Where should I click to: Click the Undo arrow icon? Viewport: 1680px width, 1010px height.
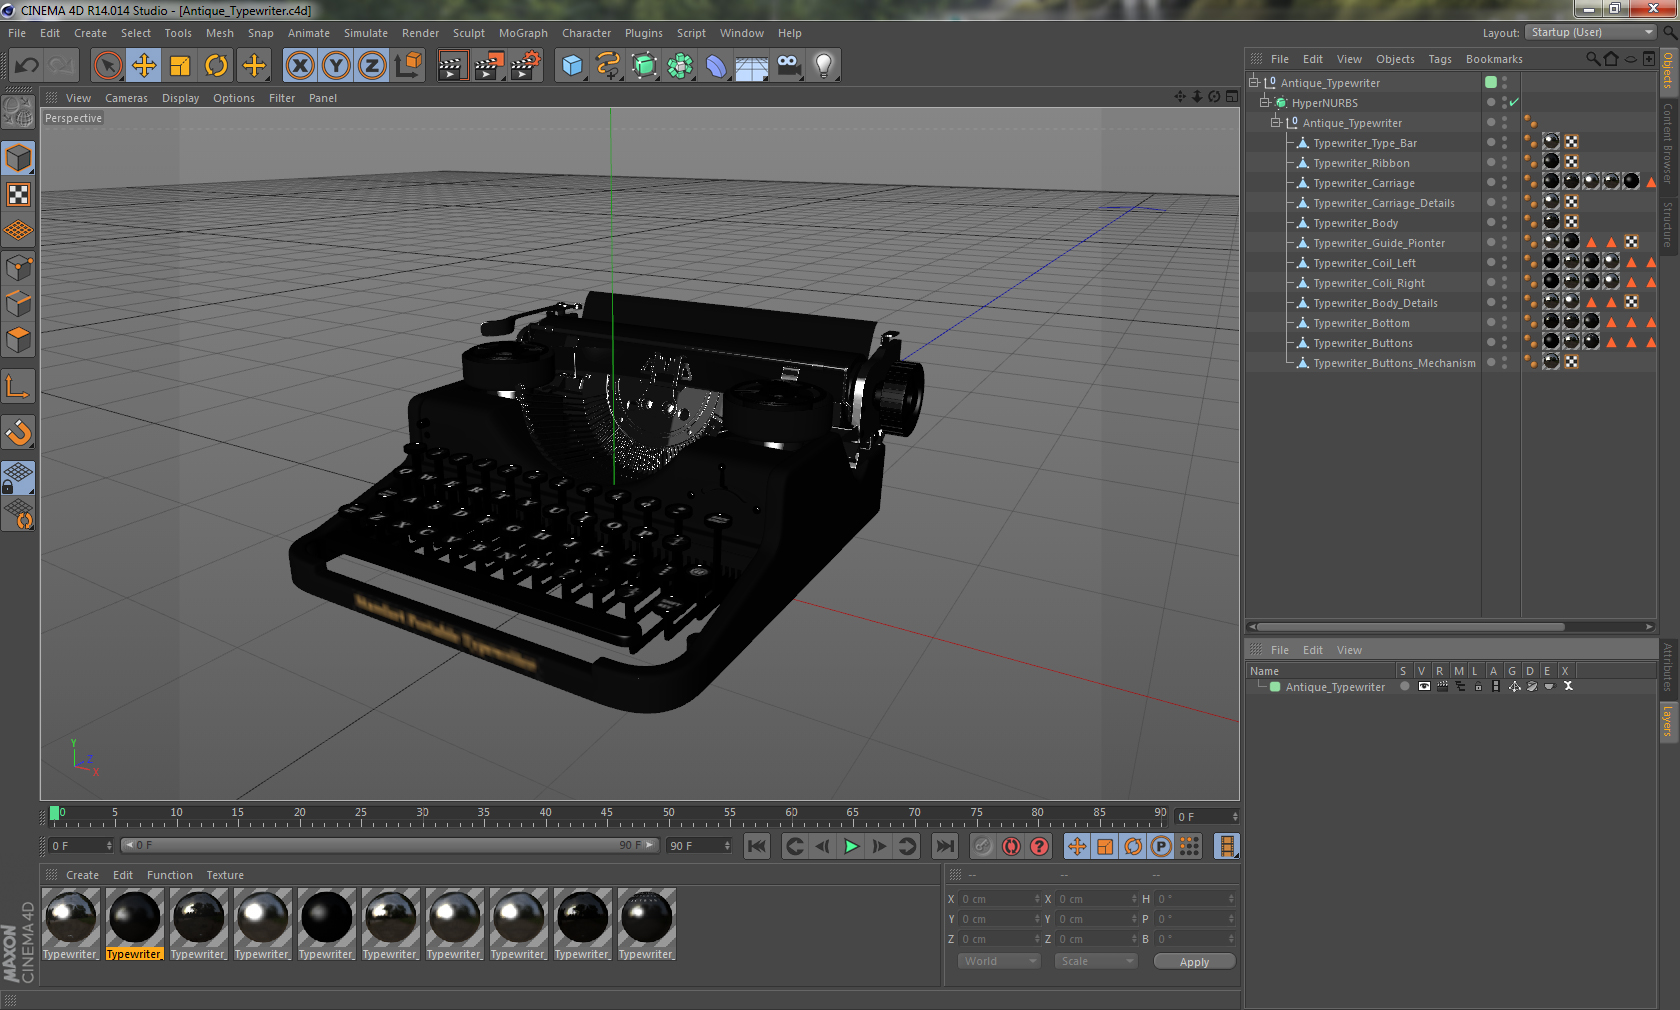click(27, 66)
